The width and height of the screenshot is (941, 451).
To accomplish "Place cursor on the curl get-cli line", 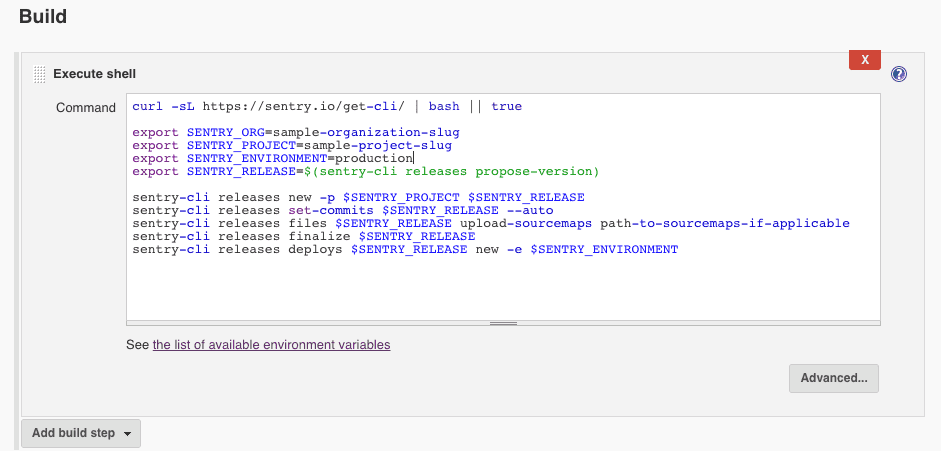I will click(x=326, y=106).
